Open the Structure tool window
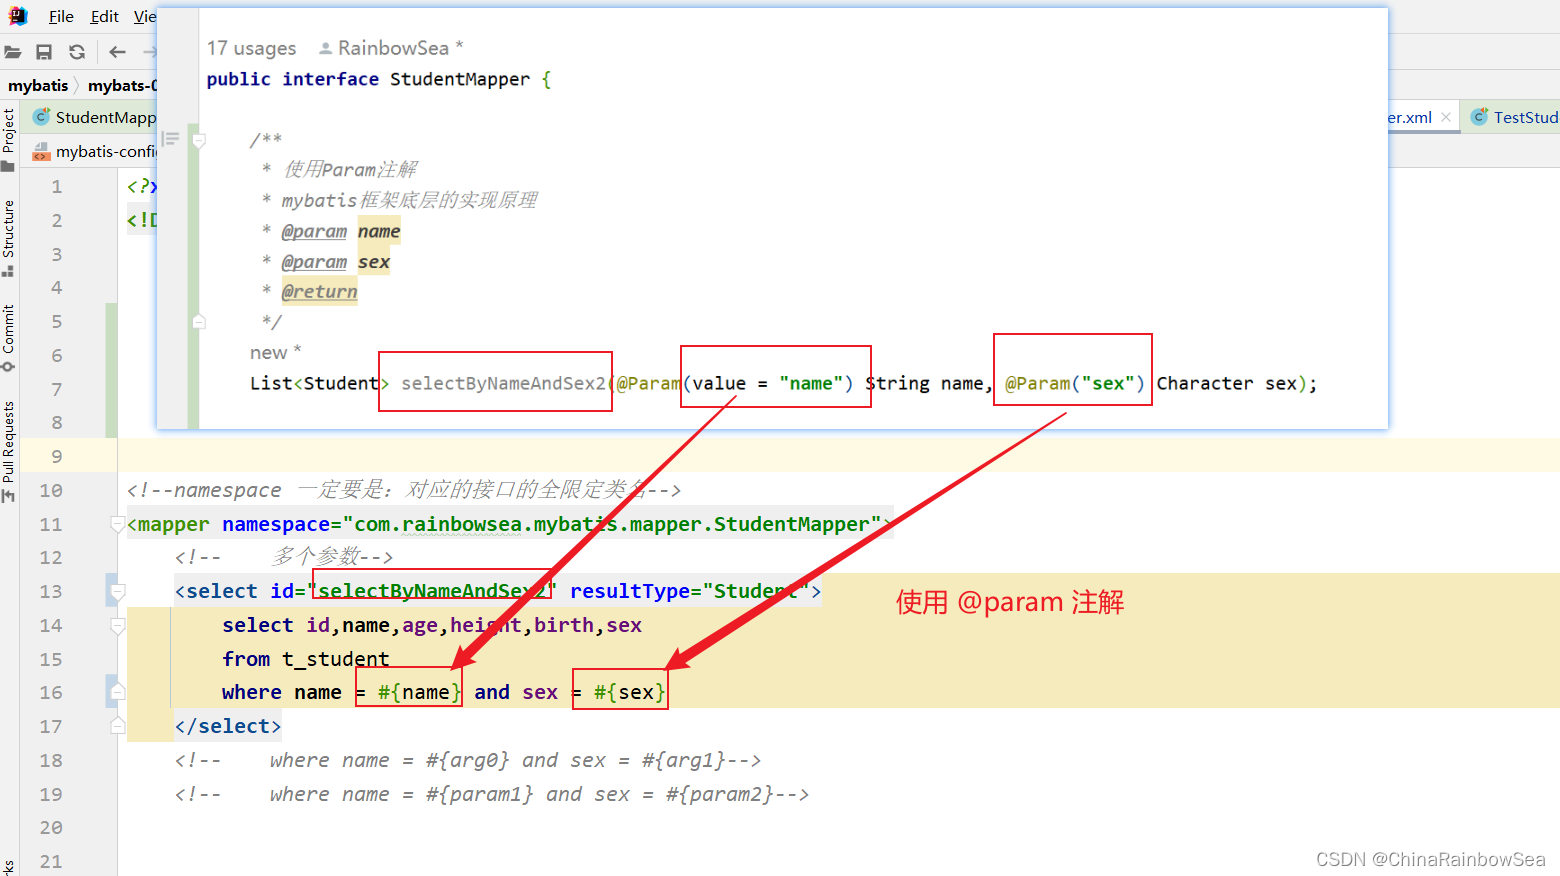This screenshot has height=876, width=1560. [x=8, y=238]
